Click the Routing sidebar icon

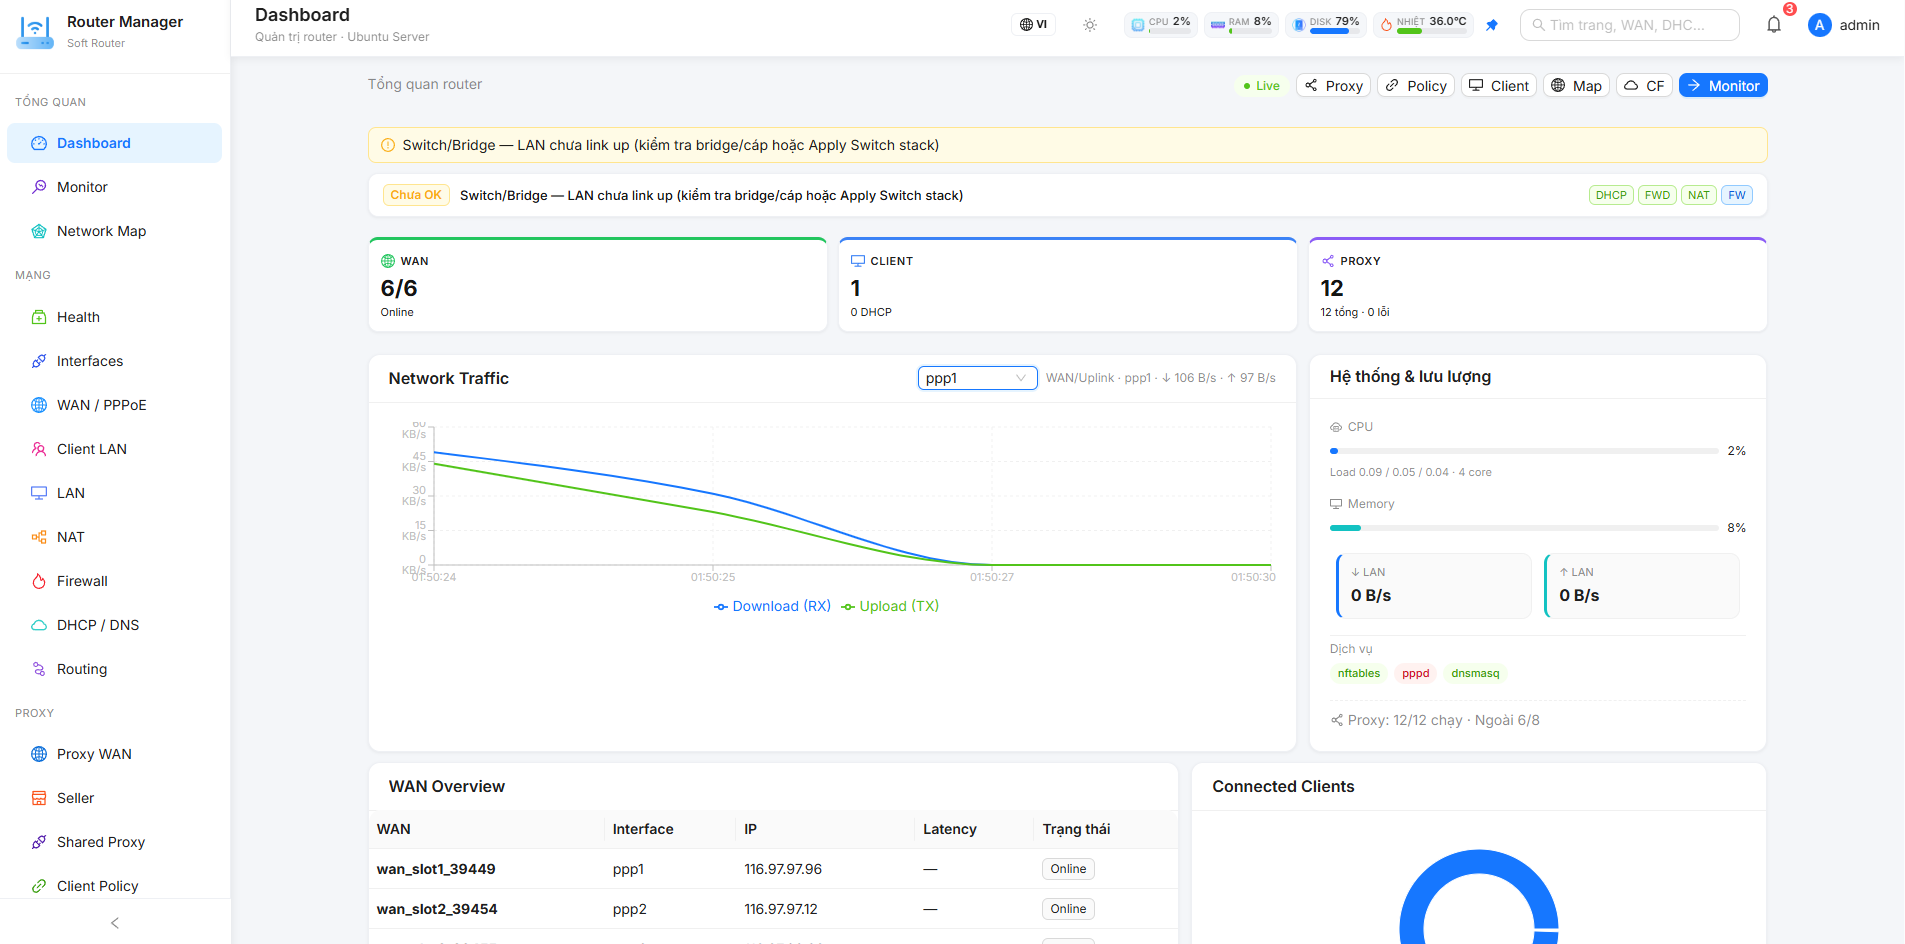tap(39, 669)
